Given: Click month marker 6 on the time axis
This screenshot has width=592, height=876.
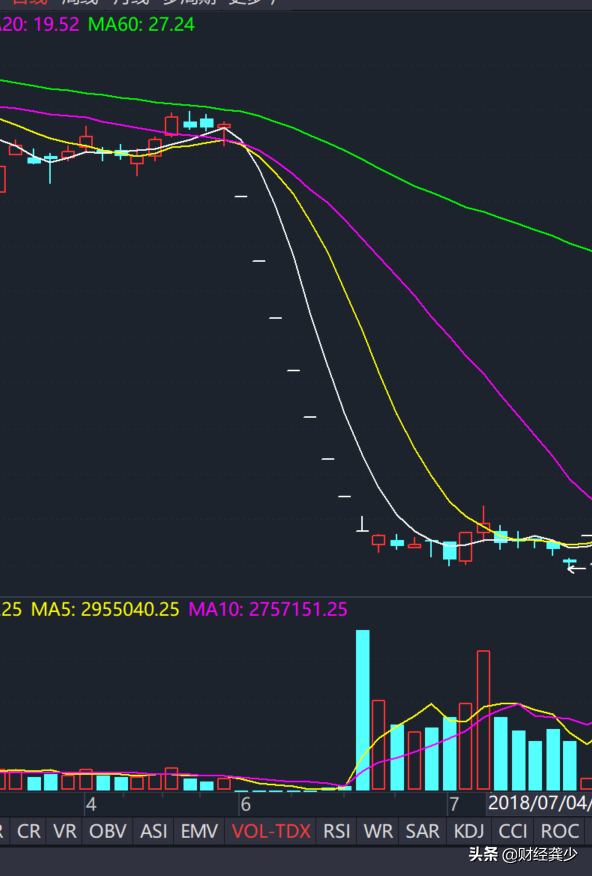Looking at the screenshot, I should pyautogui.click(x=245, y=804).
